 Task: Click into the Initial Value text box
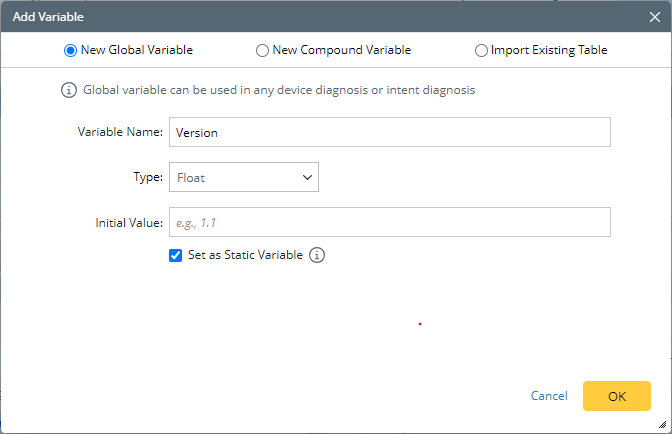(389, 221)
